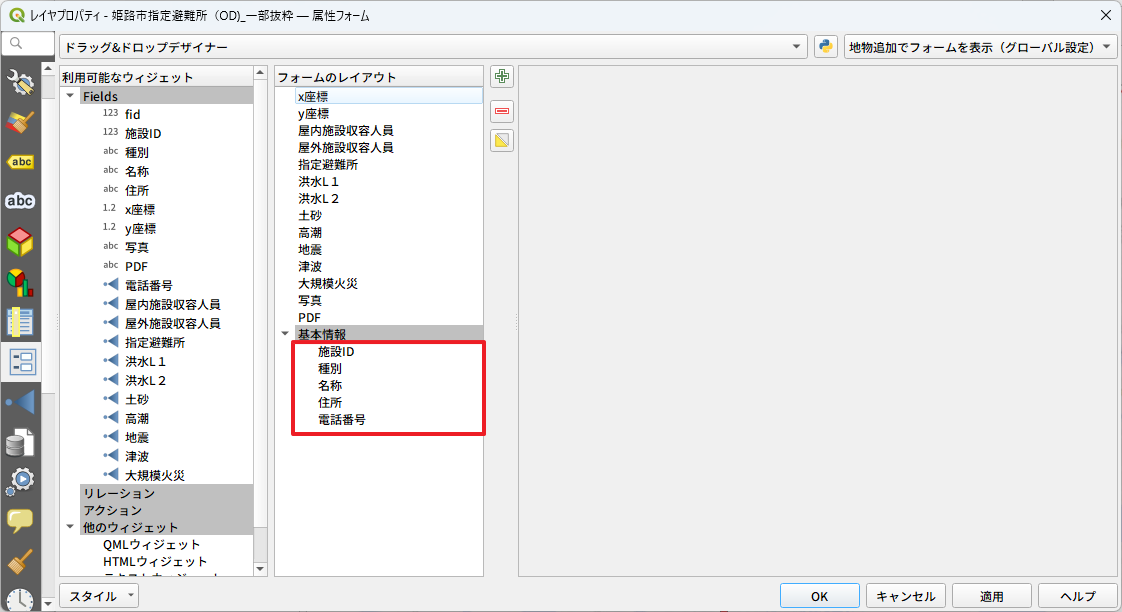The image size is (1122, 612).
Task: Open the ドラッグ&ドロップデザイナー editor type dropdown
Action: [433, 47]
